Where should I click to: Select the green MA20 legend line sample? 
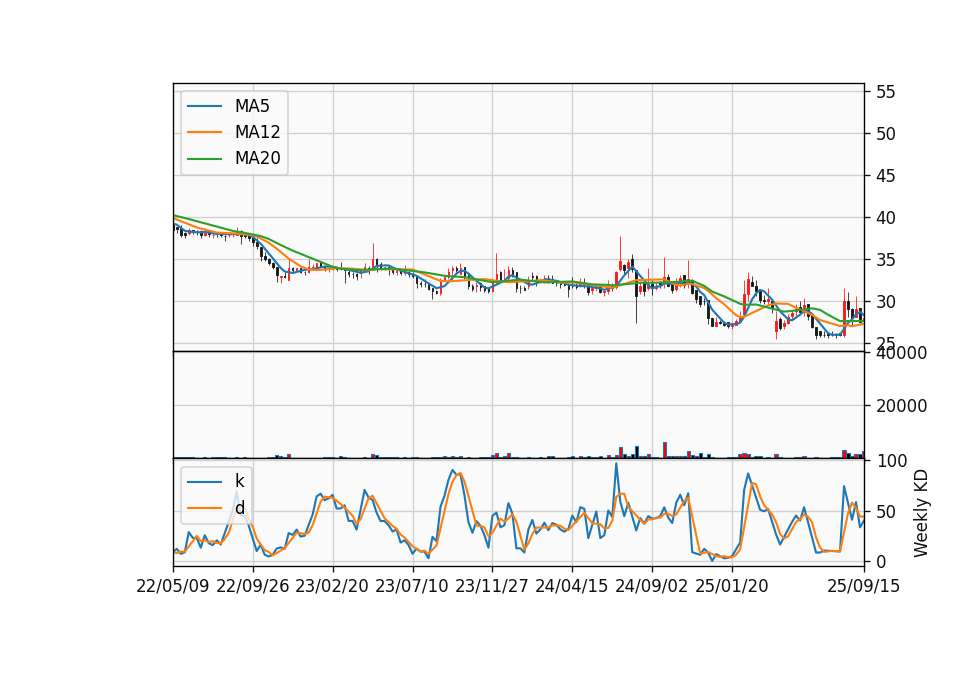tap(204, 159)
